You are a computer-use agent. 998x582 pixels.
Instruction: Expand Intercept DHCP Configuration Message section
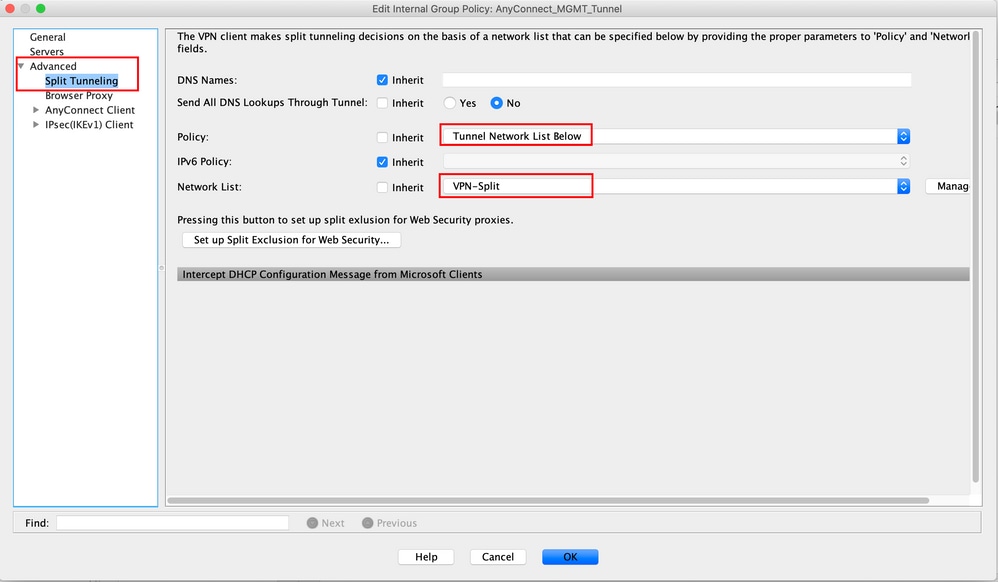click(x=573, y=274)
